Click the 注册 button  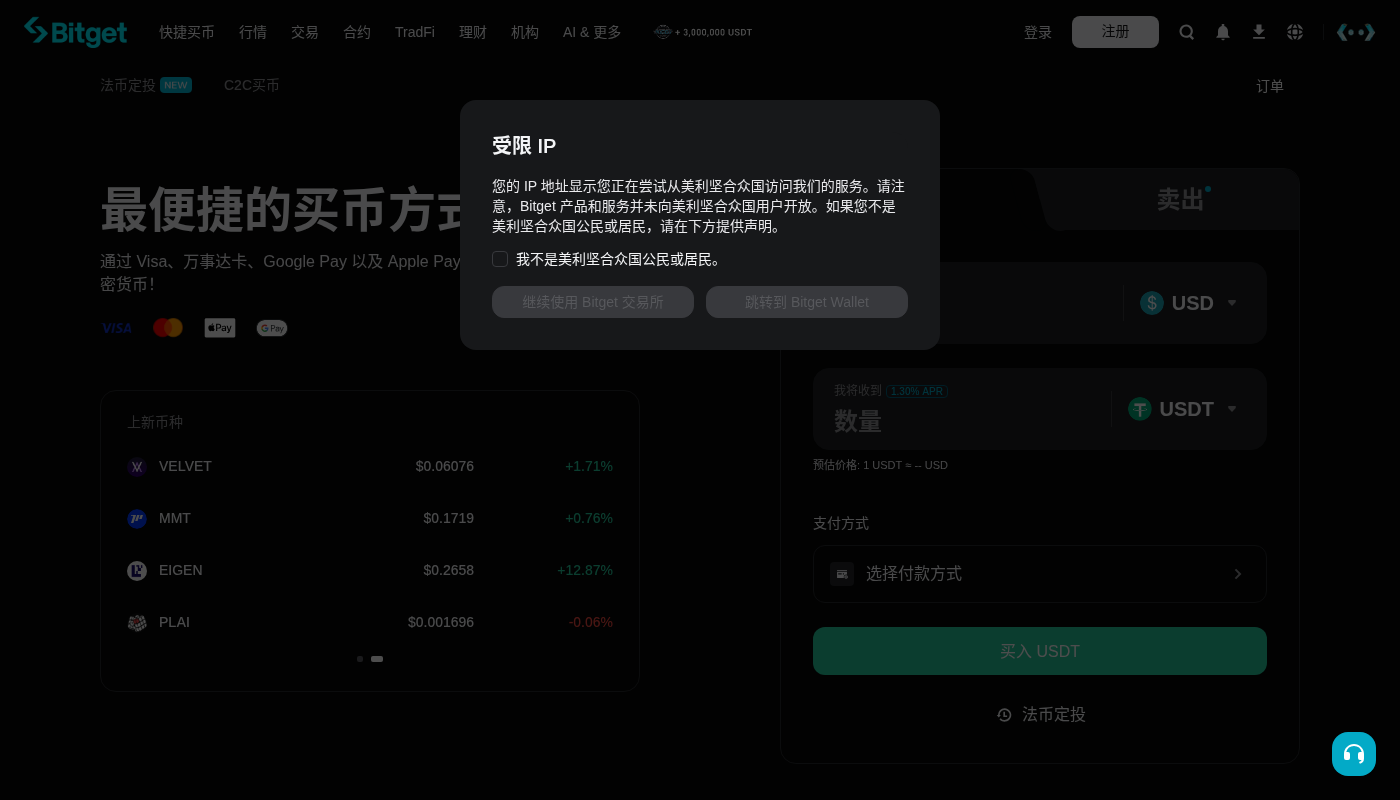tap(1115, 32)
